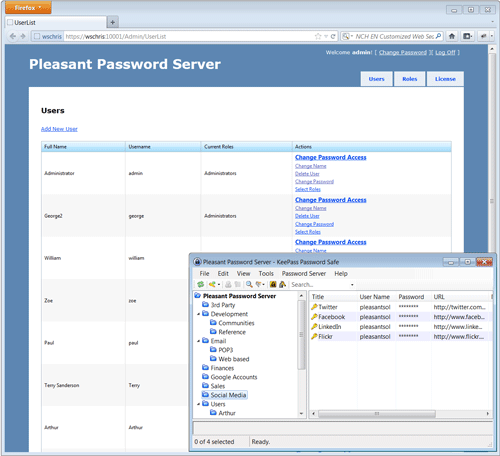
Task: Open the KeePass Search box dropdown arrow
Action: click(x=352, y=285)
